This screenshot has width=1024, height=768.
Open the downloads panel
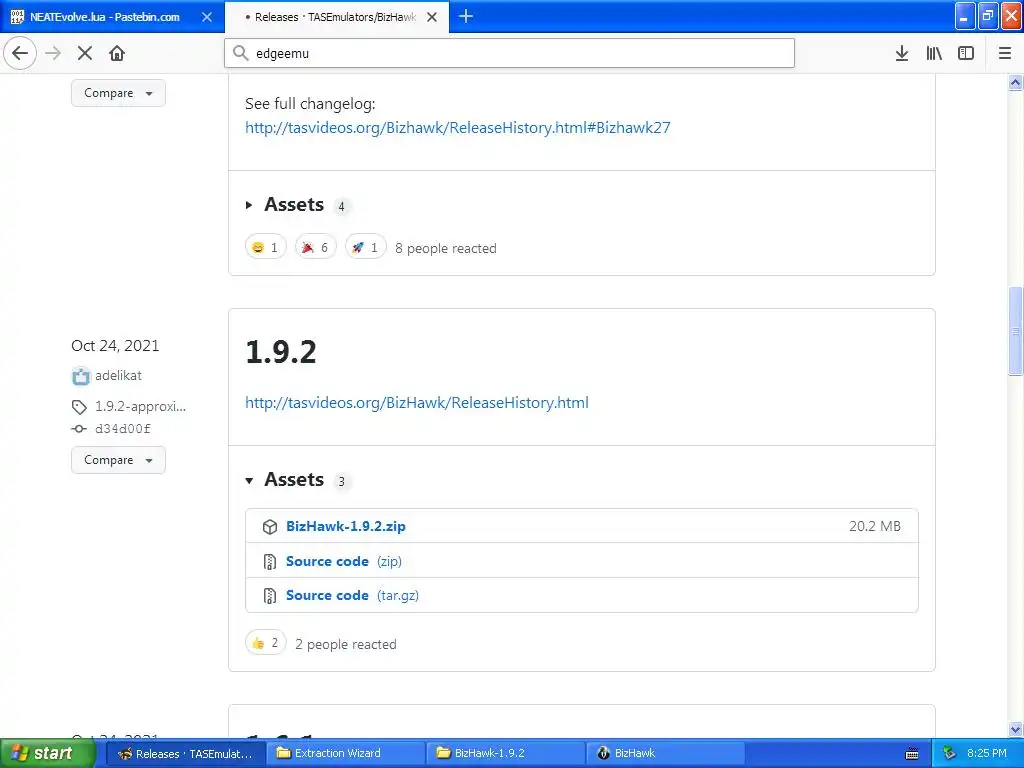coord(901,53)
